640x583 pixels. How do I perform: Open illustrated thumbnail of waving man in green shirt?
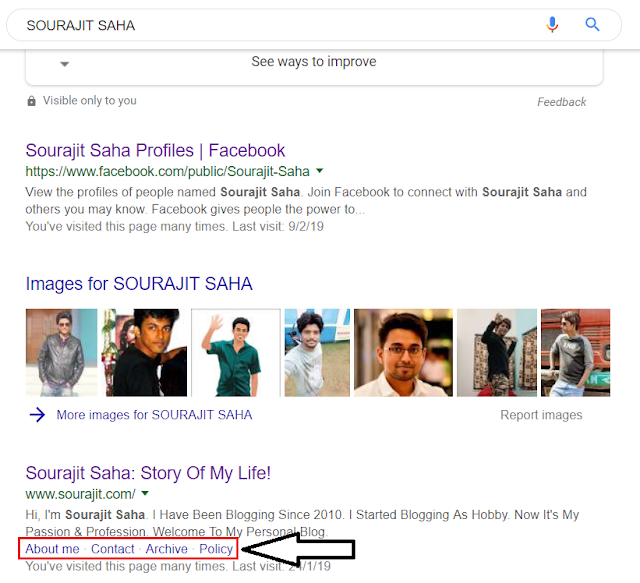tap(236, 353)
